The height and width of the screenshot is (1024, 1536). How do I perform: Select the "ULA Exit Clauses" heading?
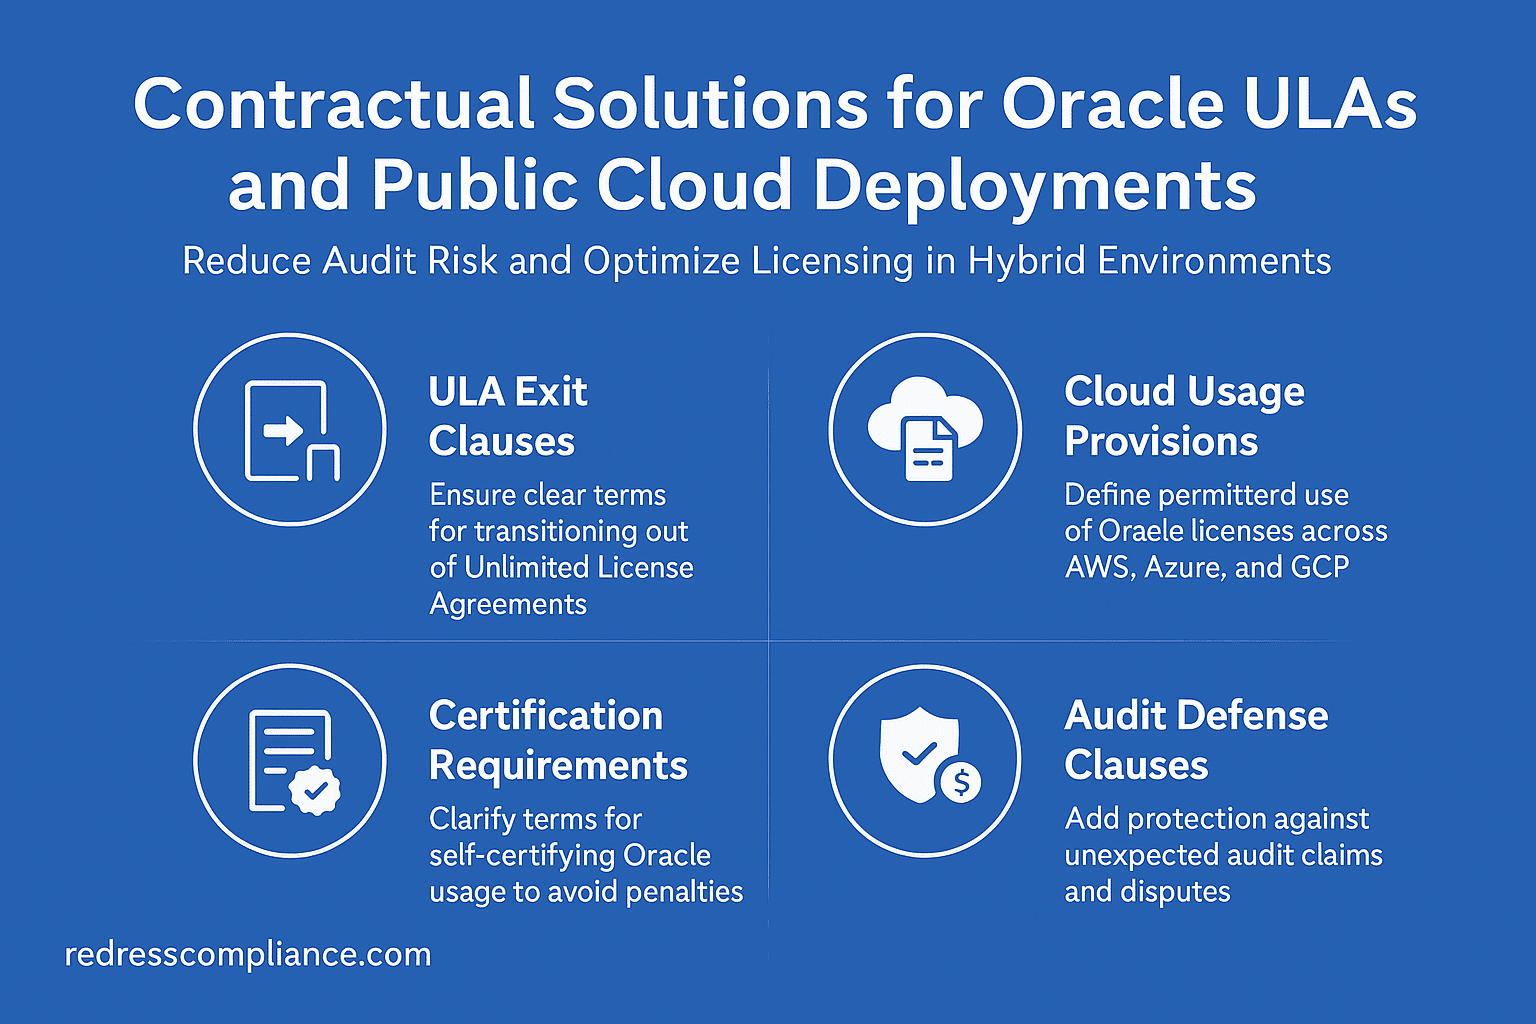tap(508, 416)
